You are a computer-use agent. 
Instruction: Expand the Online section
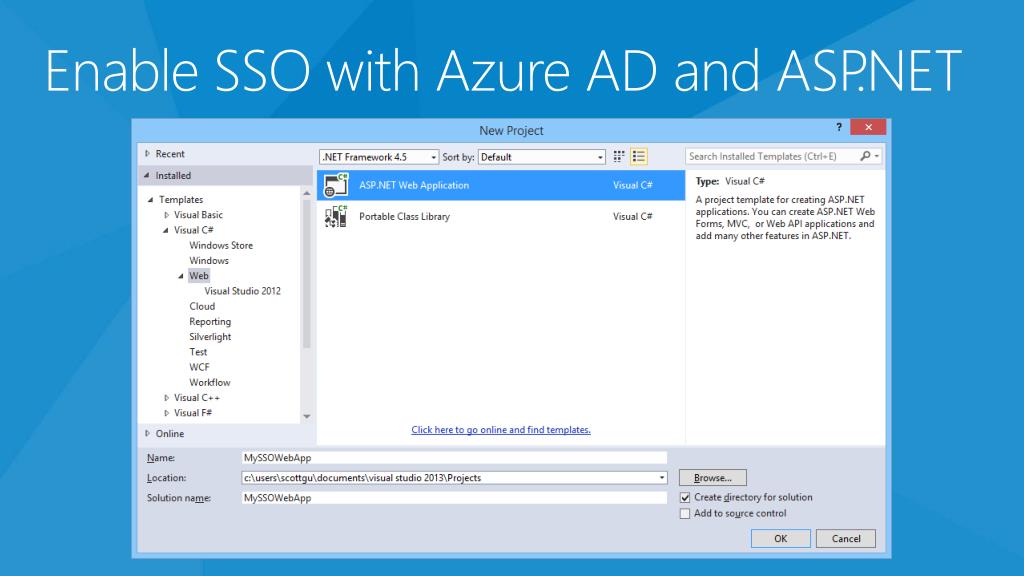click(148, 433)
